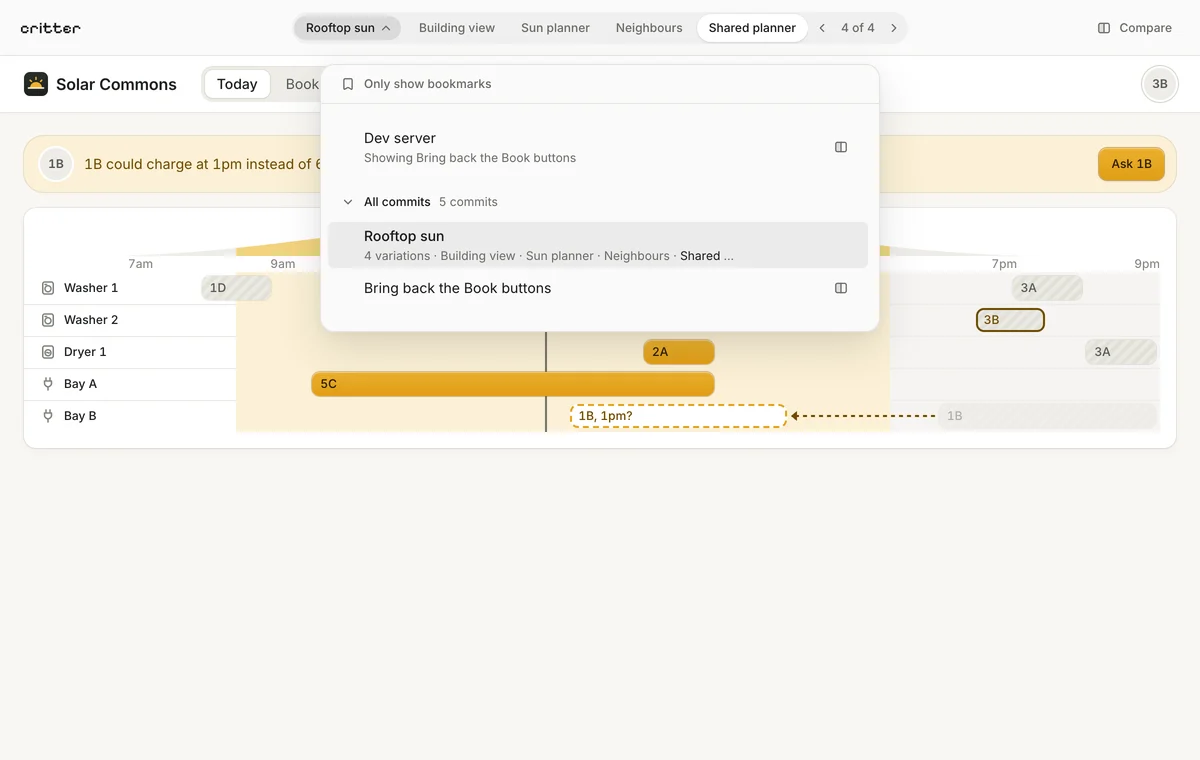The image size is (1200, 760).
Task: Click the Washer 1 machine icon
Action: [x=47, y=288]
